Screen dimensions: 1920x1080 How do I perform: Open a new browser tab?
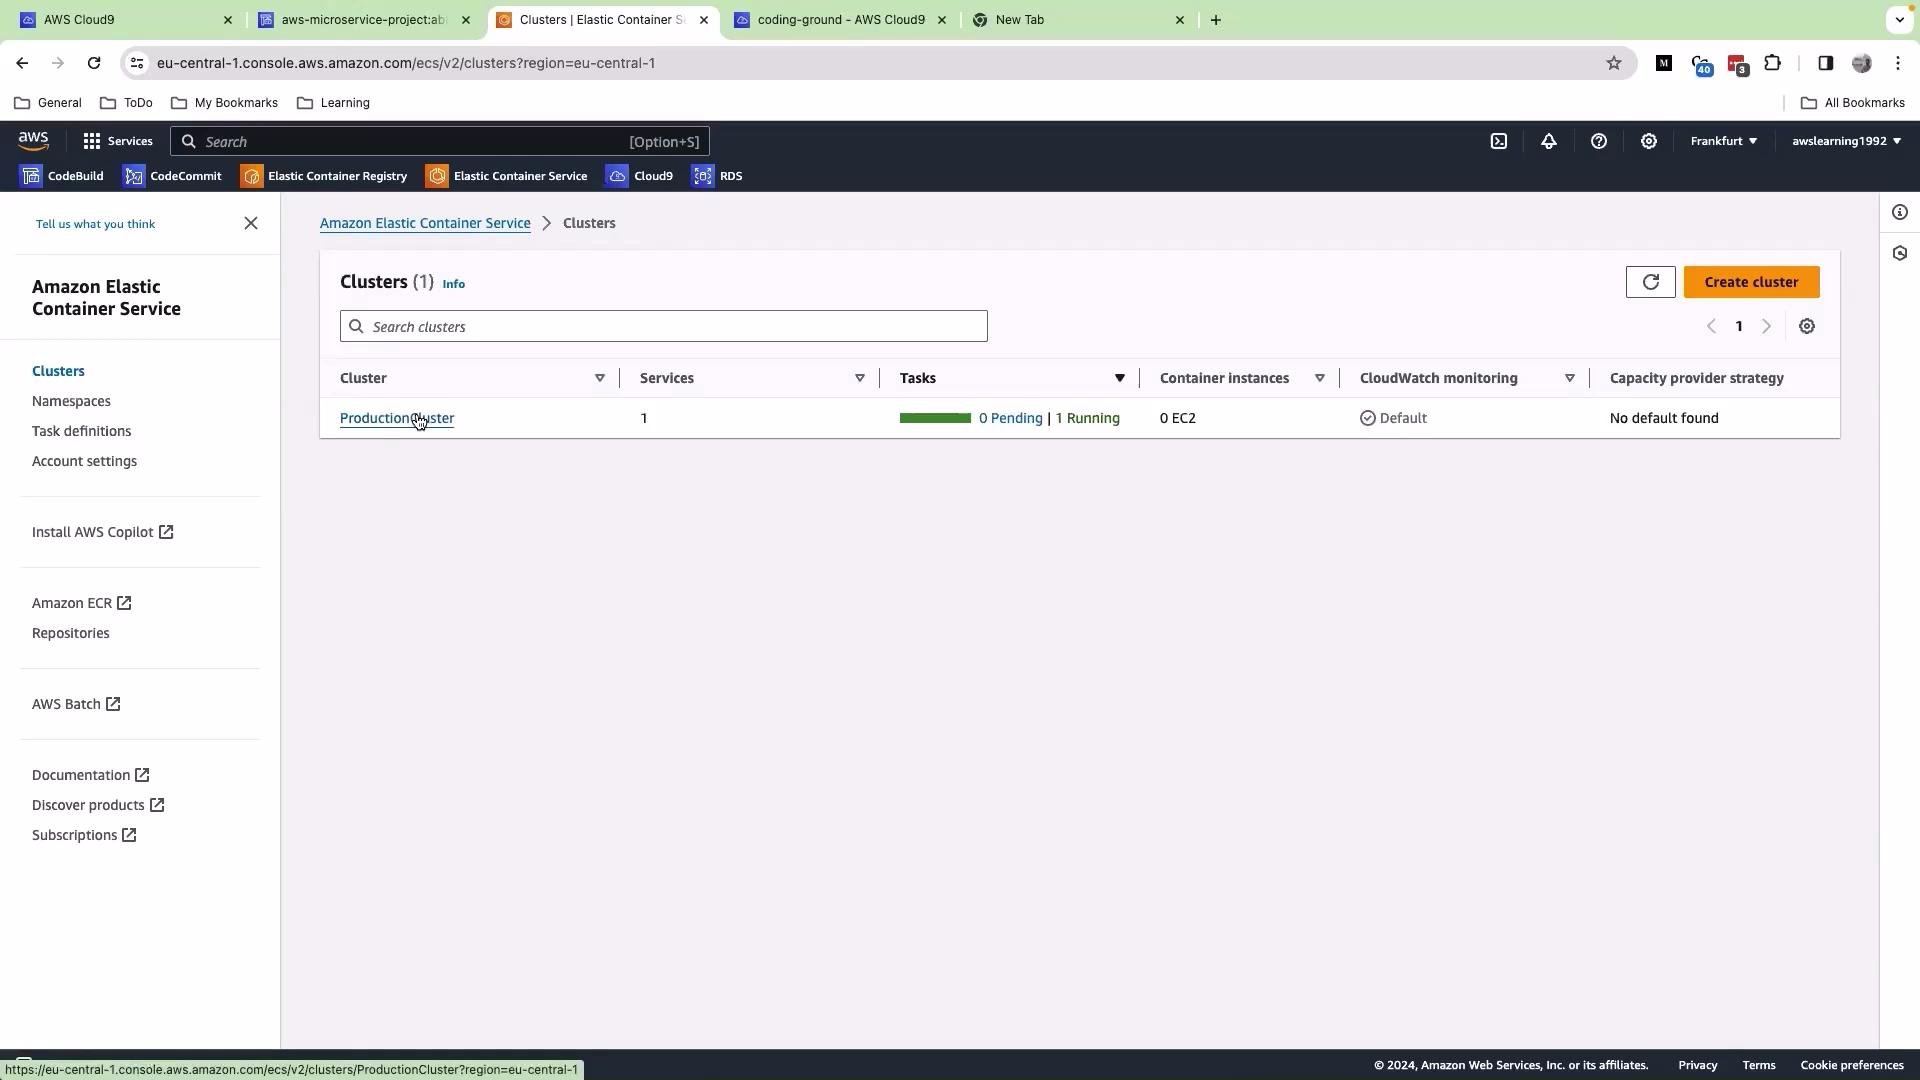tap(1216, 20)
